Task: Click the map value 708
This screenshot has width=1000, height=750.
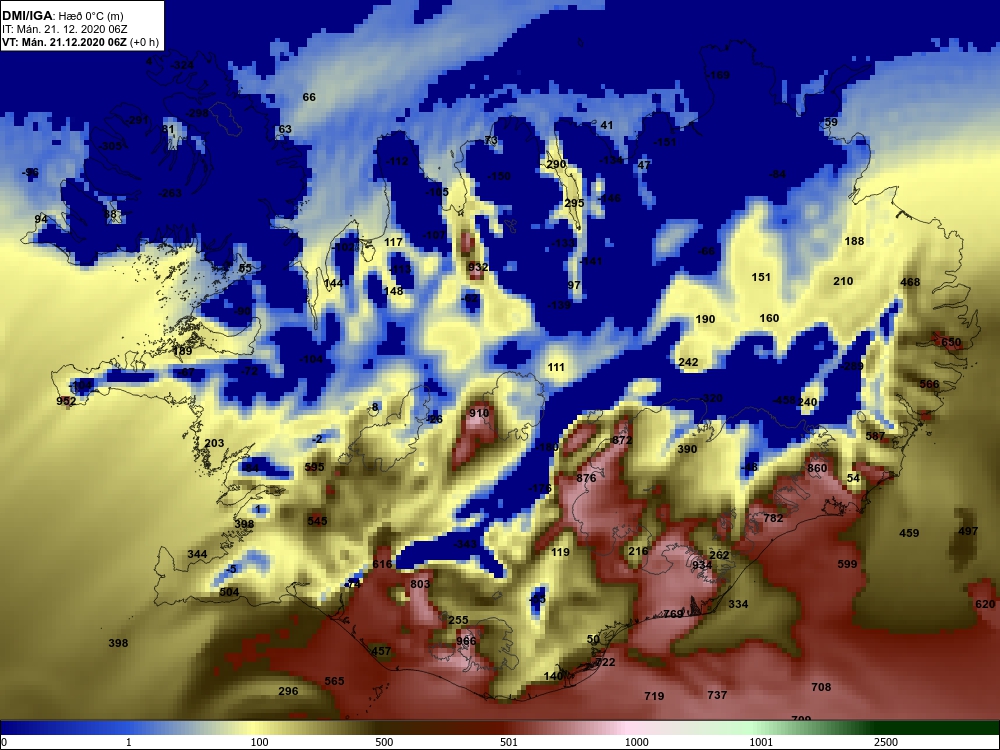Action: coord(821,686)
